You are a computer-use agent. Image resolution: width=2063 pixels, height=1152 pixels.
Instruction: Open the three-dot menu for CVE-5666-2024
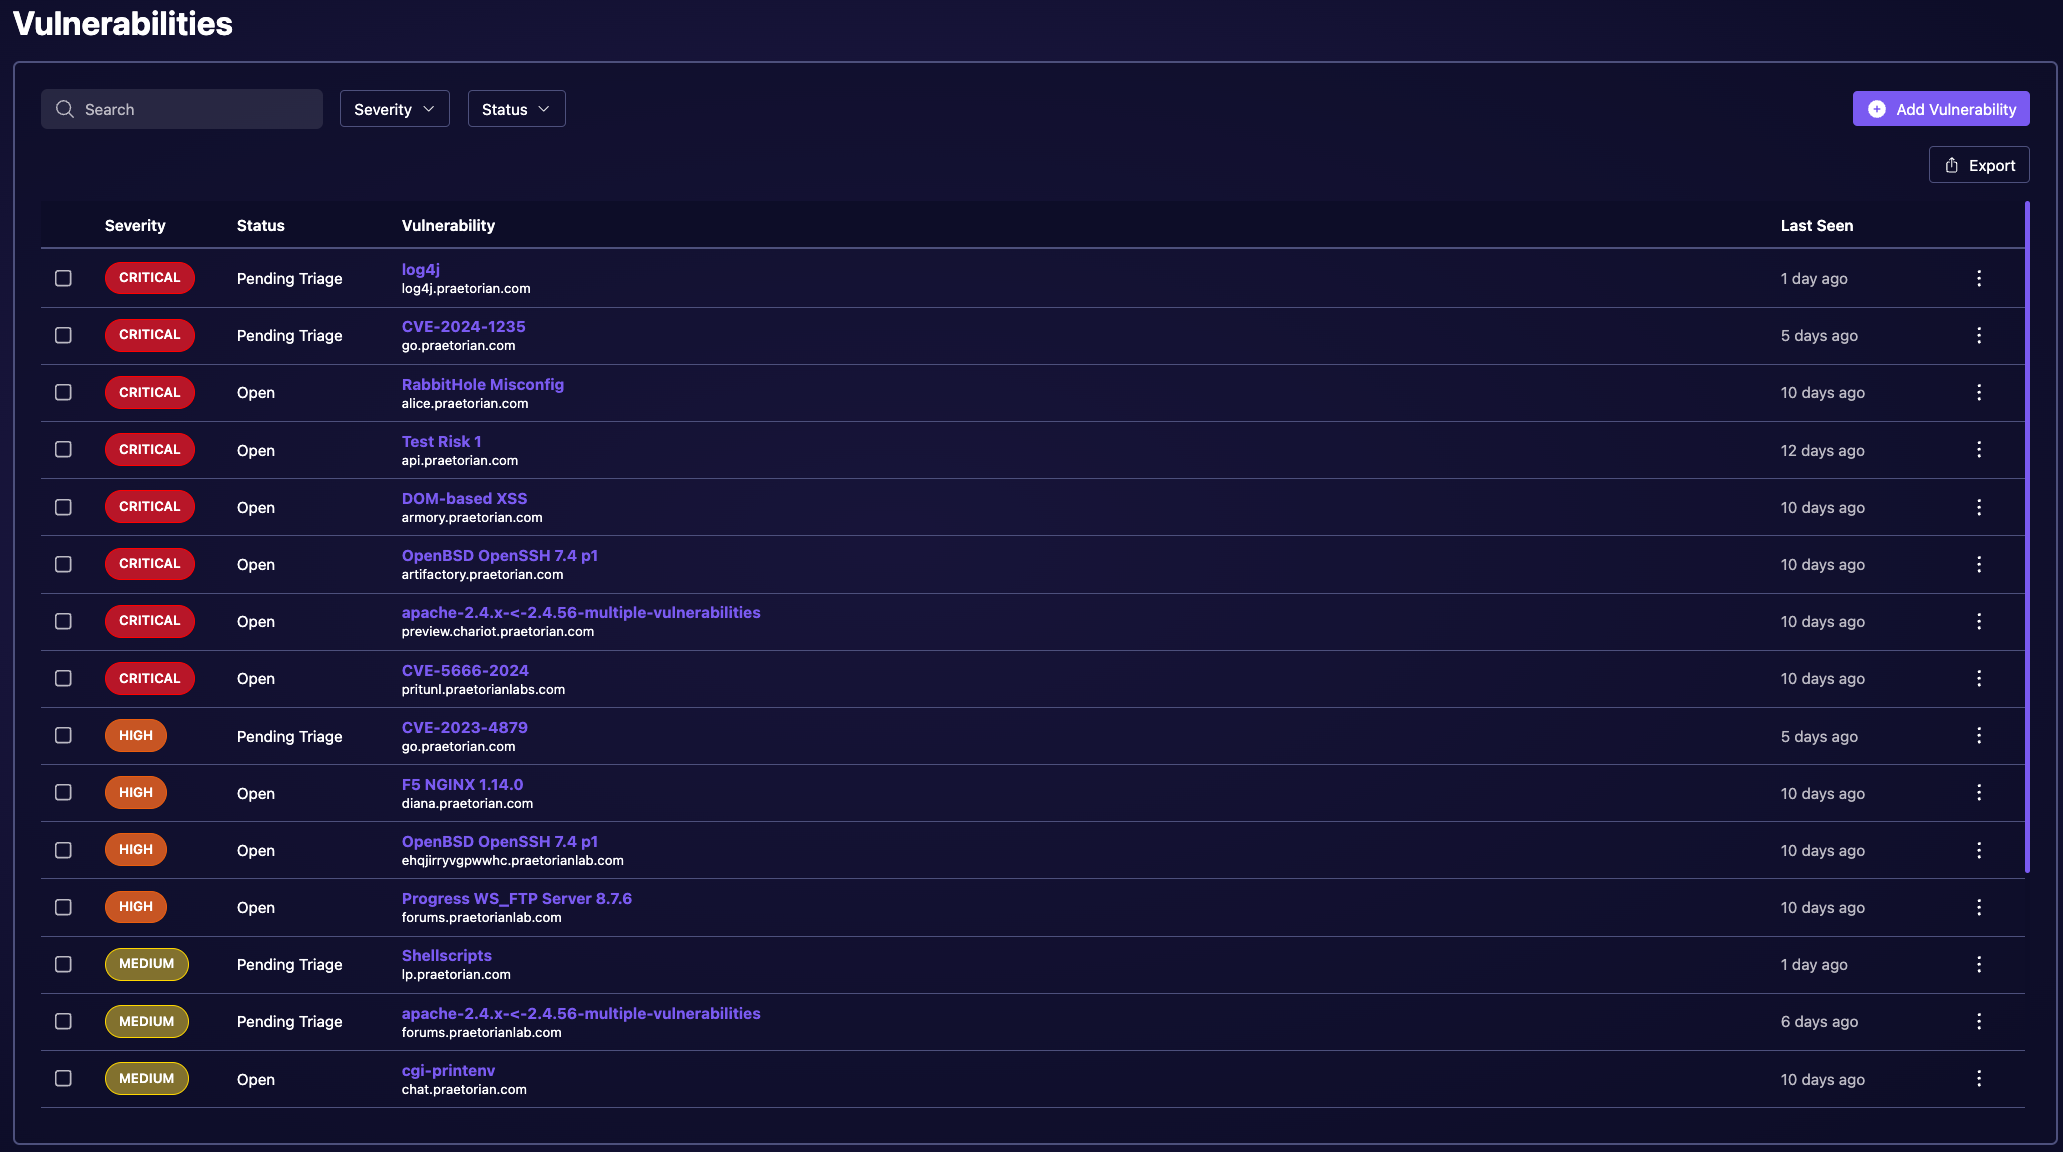(1978, 678)
